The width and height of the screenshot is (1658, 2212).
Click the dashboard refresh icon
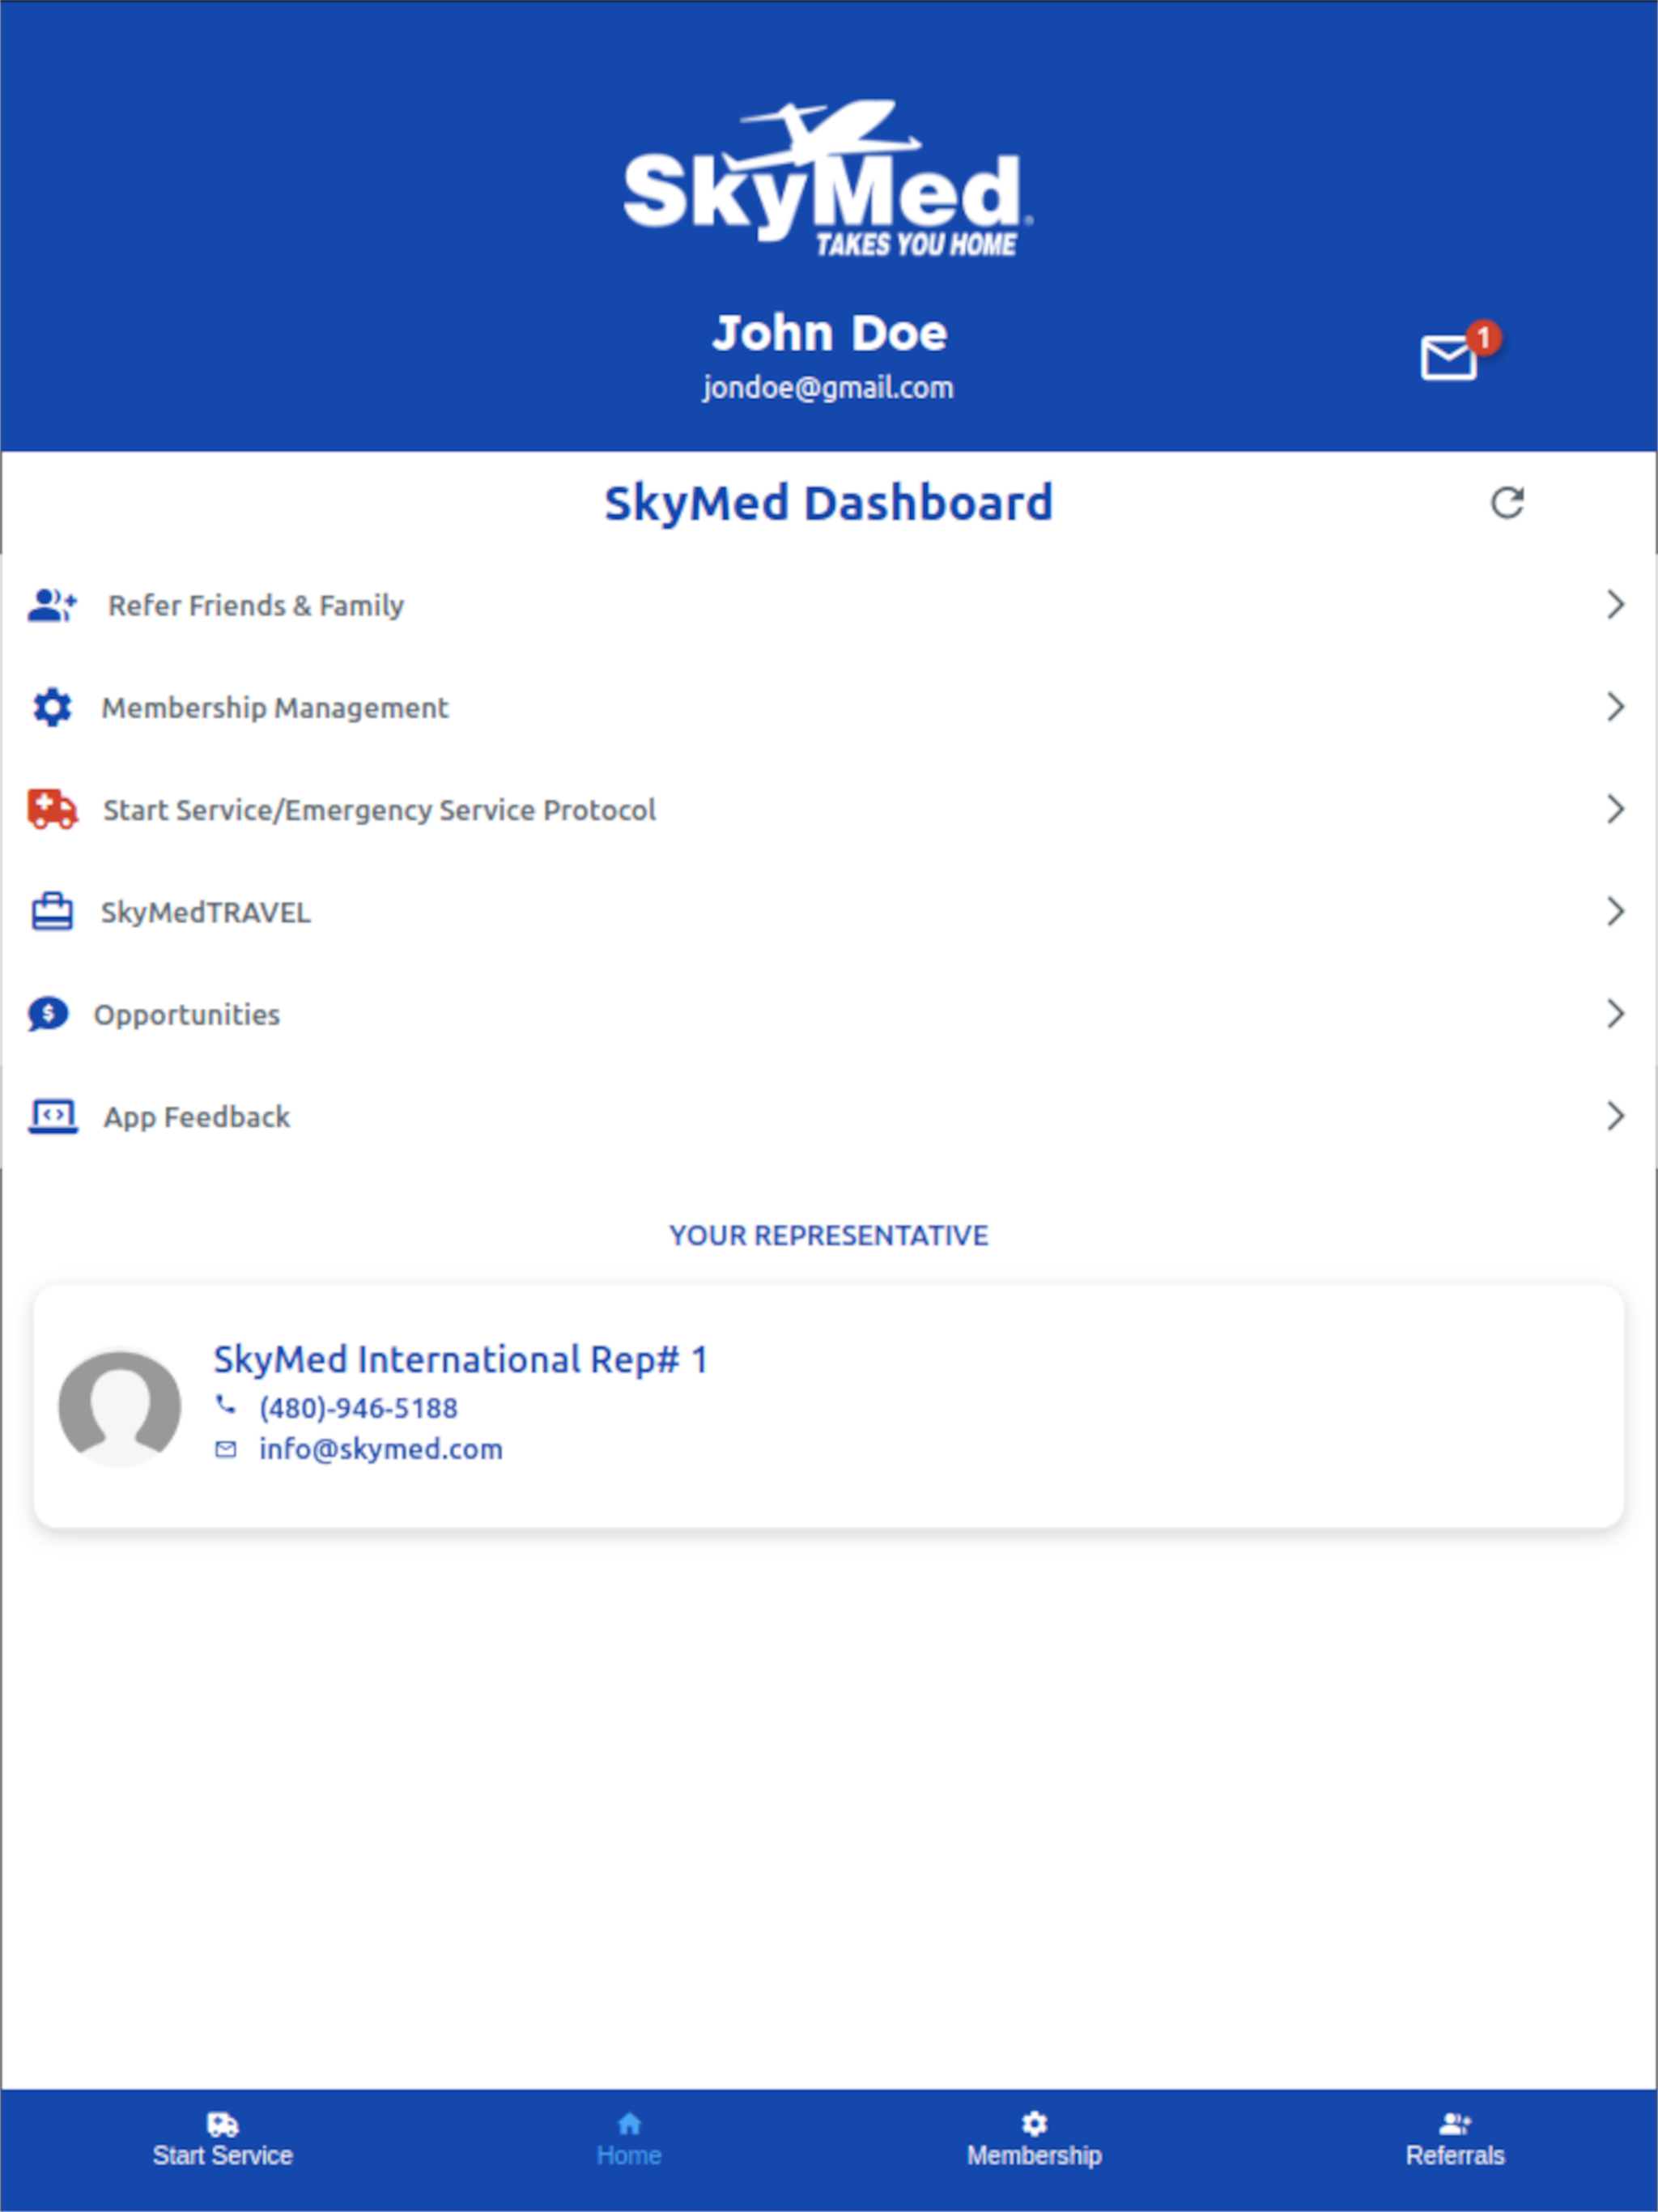(x=1507, y=503)
